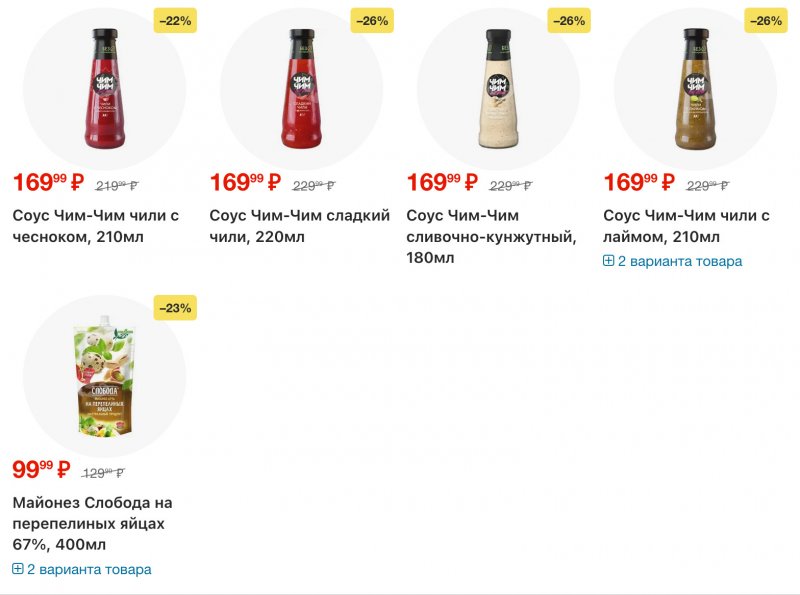Click the 99.99 ₽ mayonnaise price

click(41, 470)
